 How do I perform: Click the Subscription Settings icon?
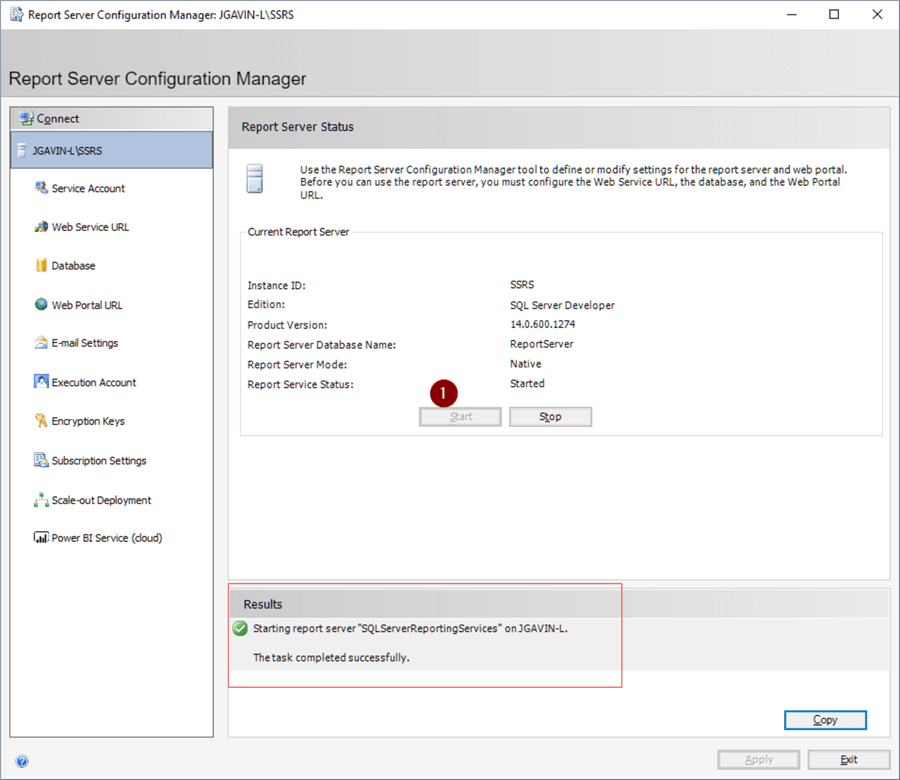point(41,460)
